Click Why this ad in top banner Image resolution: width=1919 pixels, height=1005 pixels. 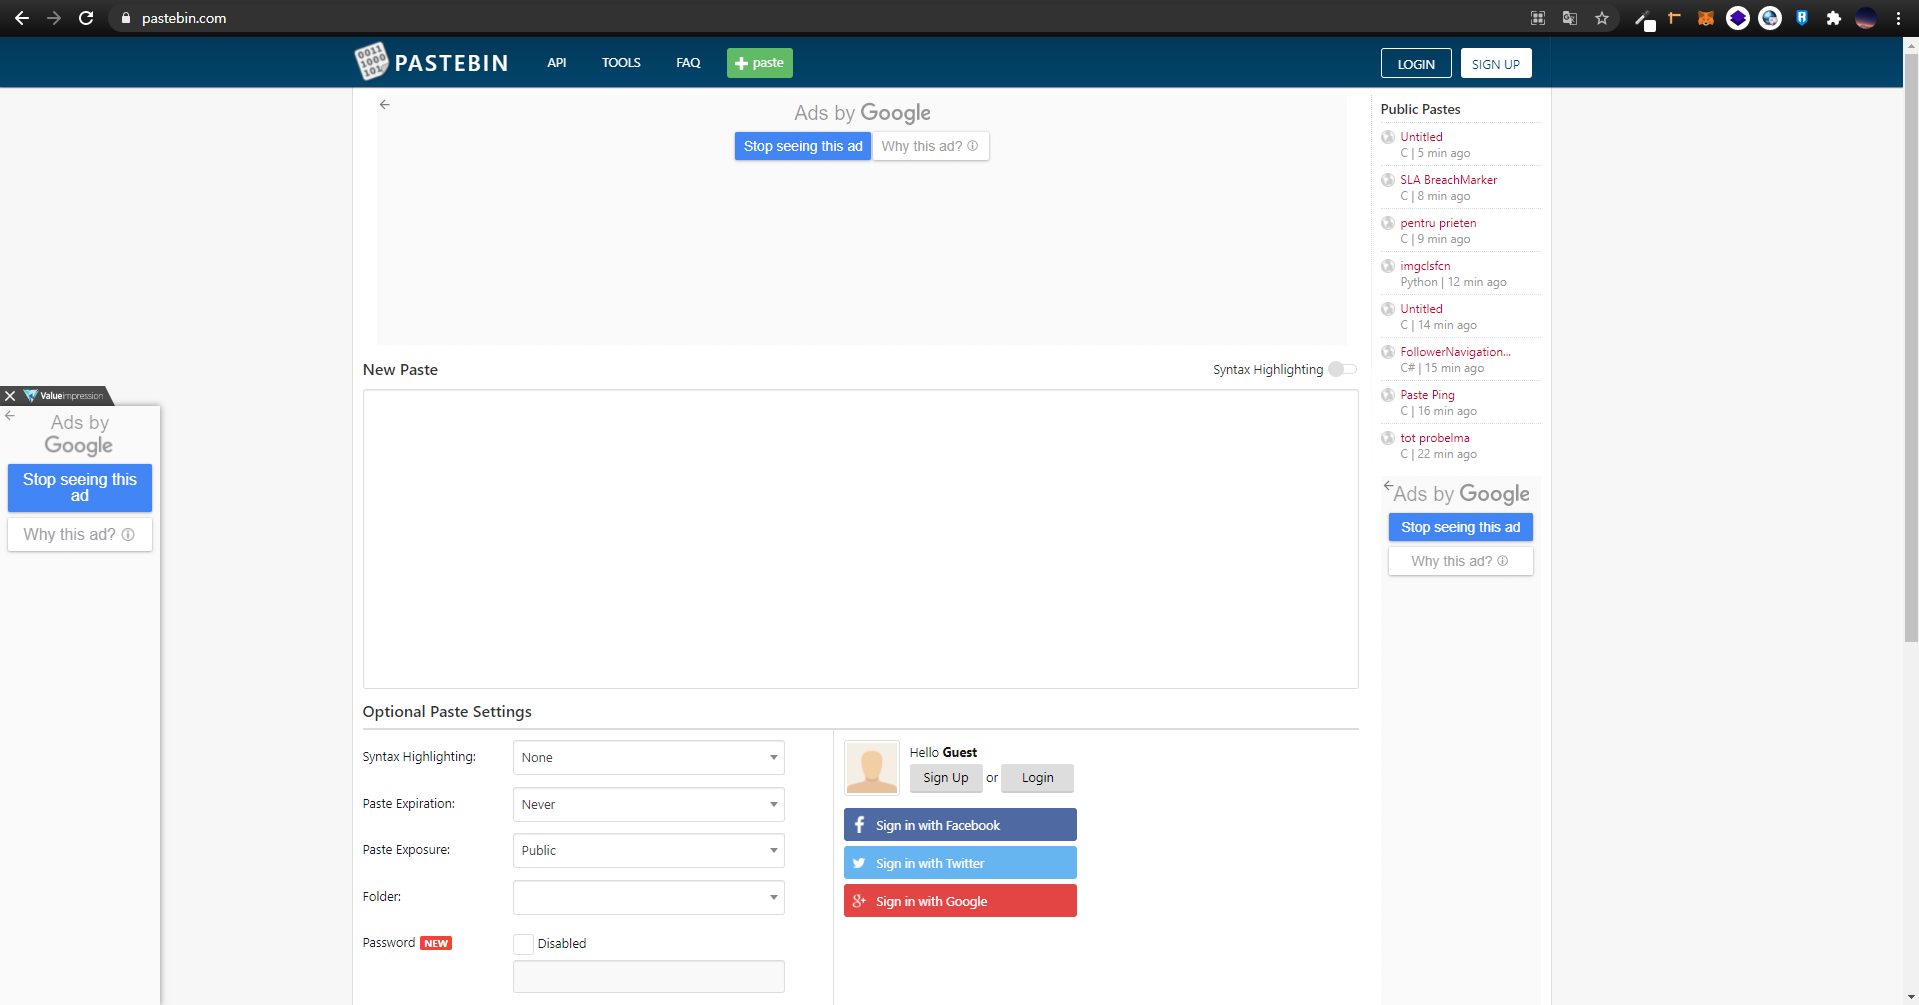pyautogui.click(x=930, y=146)
